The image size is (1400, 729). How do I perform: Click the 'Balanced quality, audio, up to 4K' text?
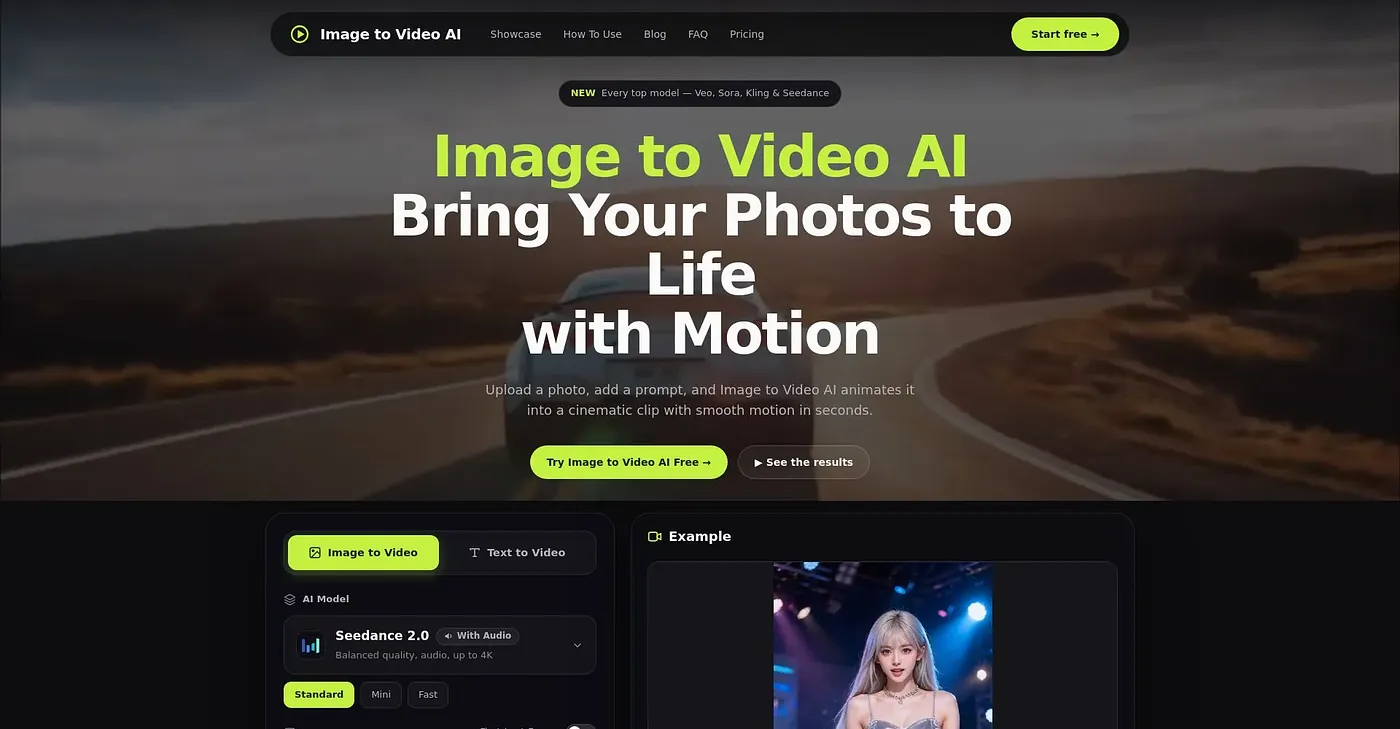point(414,655)
